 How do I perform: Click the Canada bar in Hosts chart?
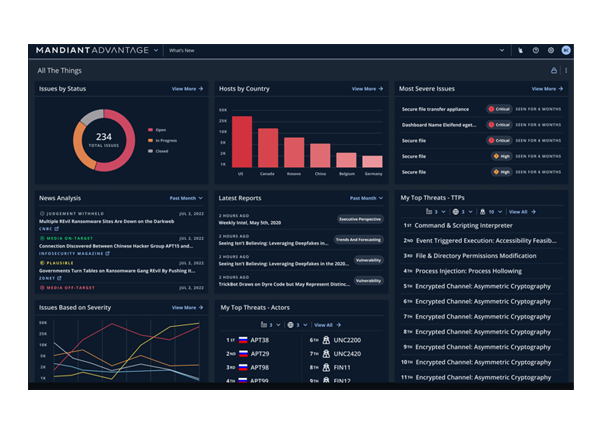pos(268,148)
